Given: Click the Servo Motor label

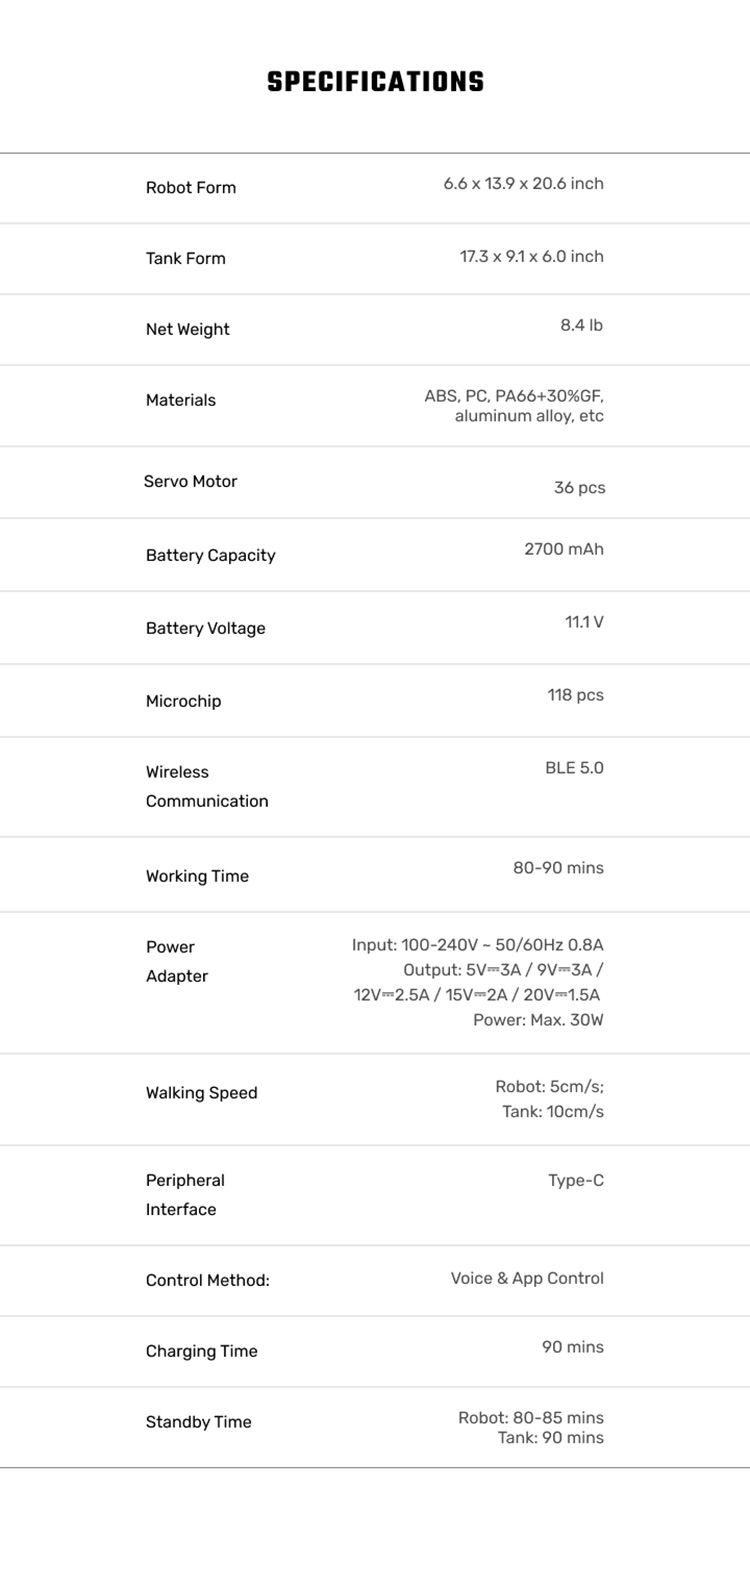Looking at the screenshot, I should 191,482.
